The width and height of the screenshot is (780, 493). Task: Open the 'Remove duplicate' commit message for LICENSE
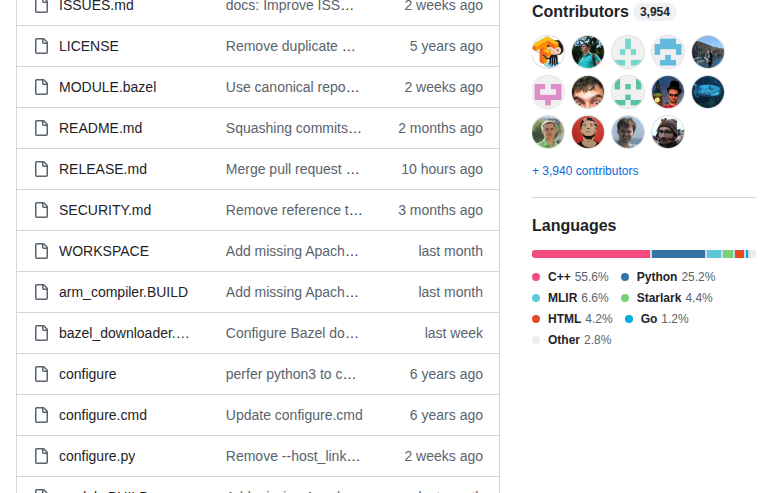pos(291,46)
